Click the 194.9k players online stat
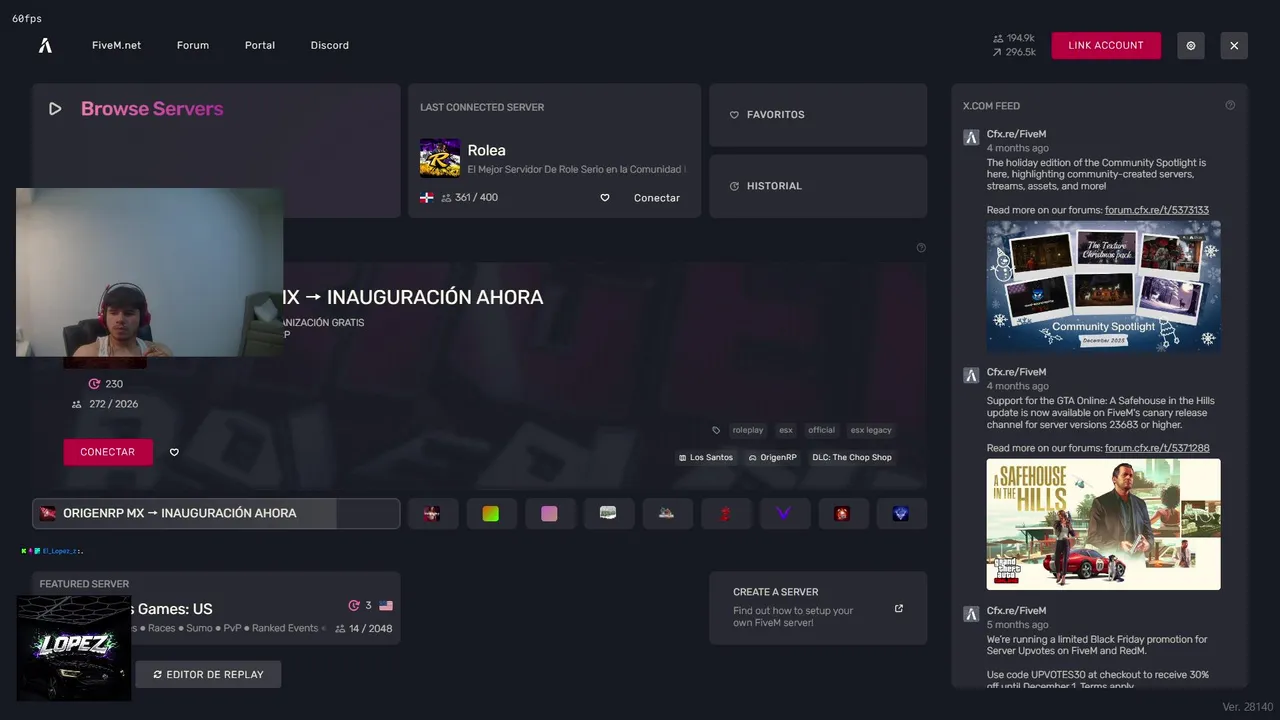1280x720 pixels. pyautogui.click(x=1014, y=38)
